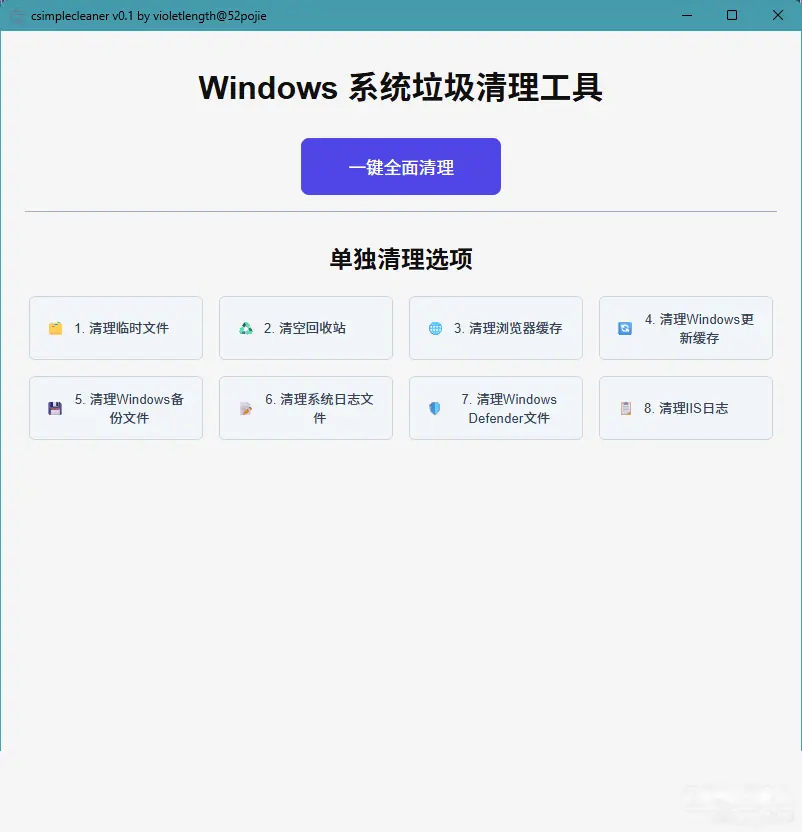Start 一键全面清理 full cleanup
802x832 pixels.
401,167
